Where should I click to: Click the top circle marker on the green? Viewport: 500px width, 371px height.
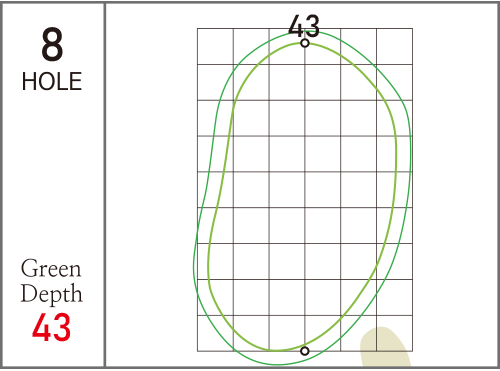click(x=305, y=43)
